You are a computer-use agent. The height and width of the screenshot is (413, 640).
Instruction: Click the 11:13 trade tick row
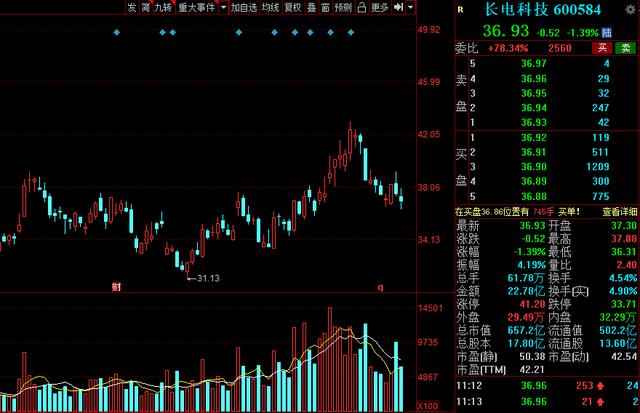click(x=547, y=402)
